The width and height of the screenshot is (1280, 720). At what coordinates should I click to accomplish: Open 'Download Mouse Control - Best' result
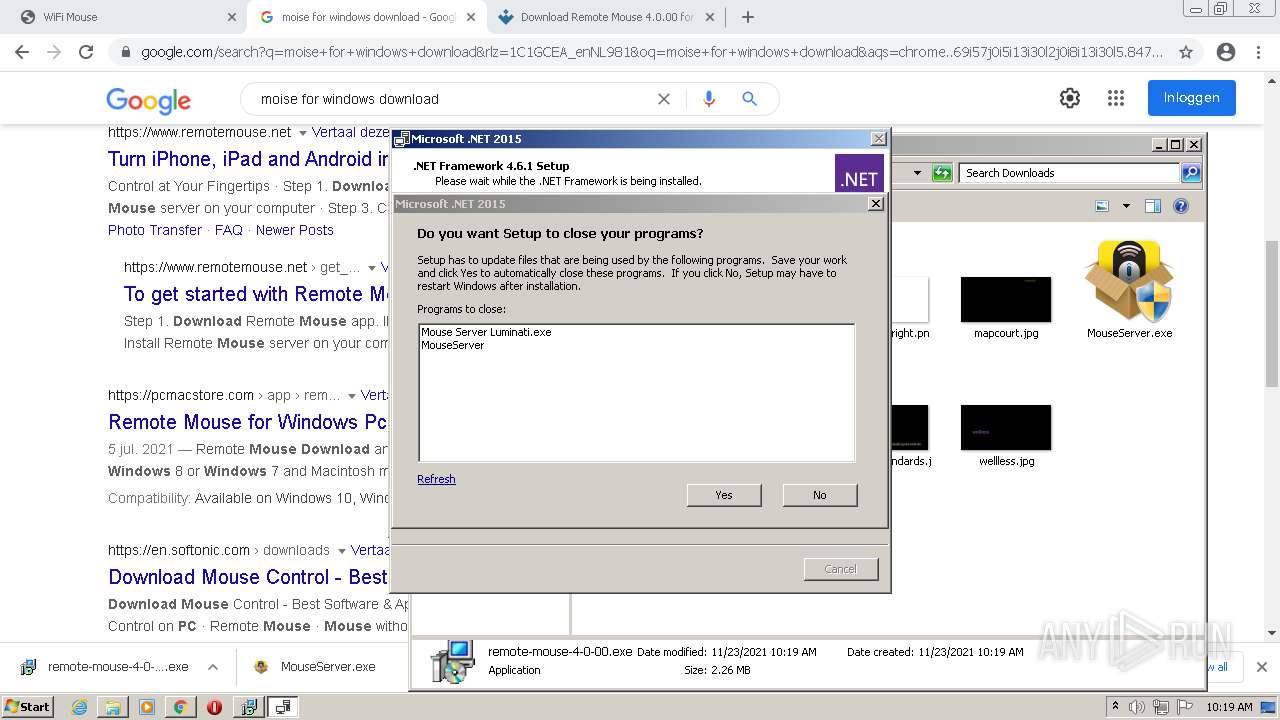[248, 577]
